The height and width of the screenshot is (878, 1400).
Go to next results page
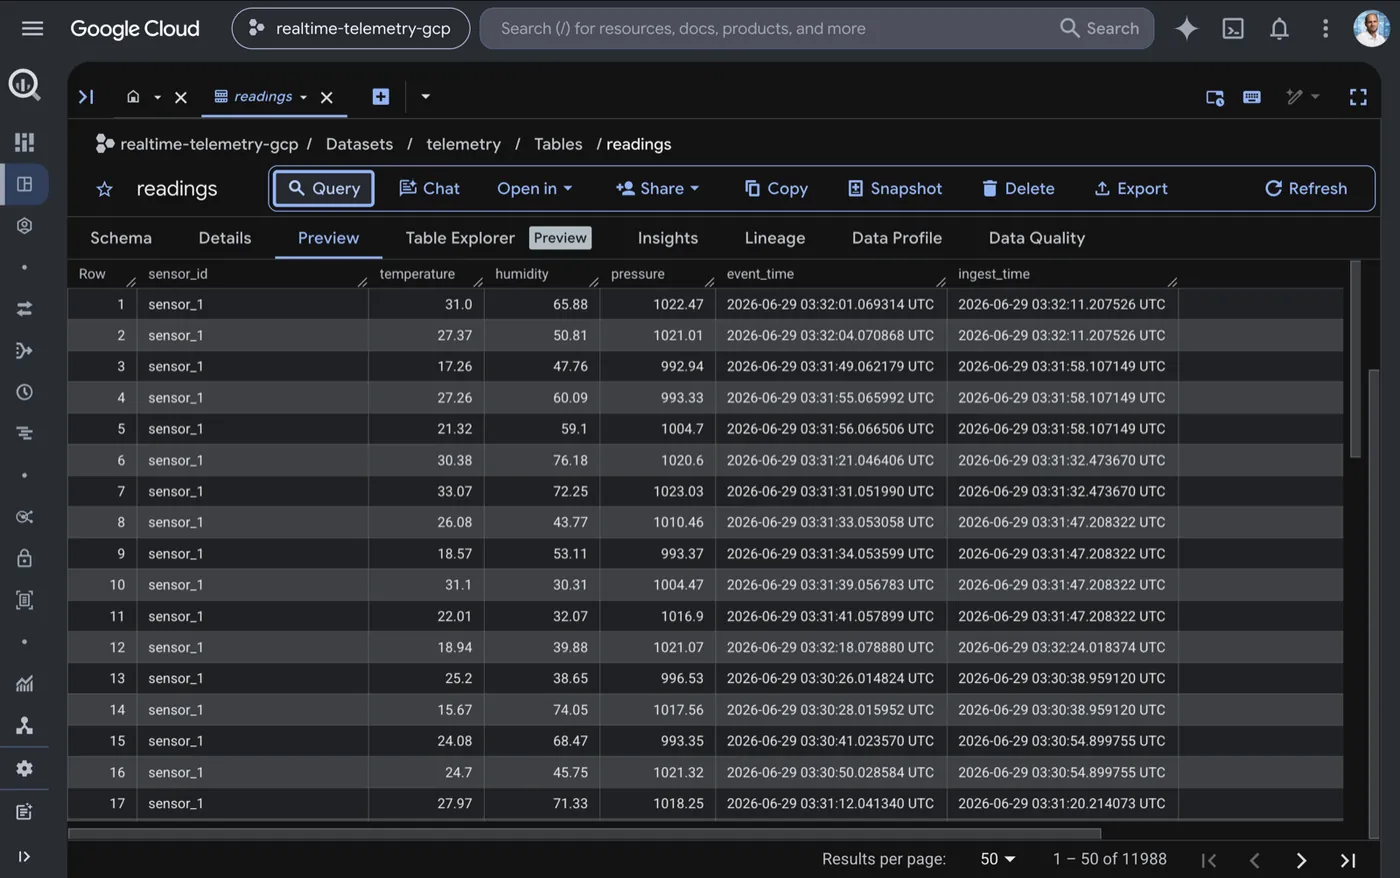point(1301,860)
